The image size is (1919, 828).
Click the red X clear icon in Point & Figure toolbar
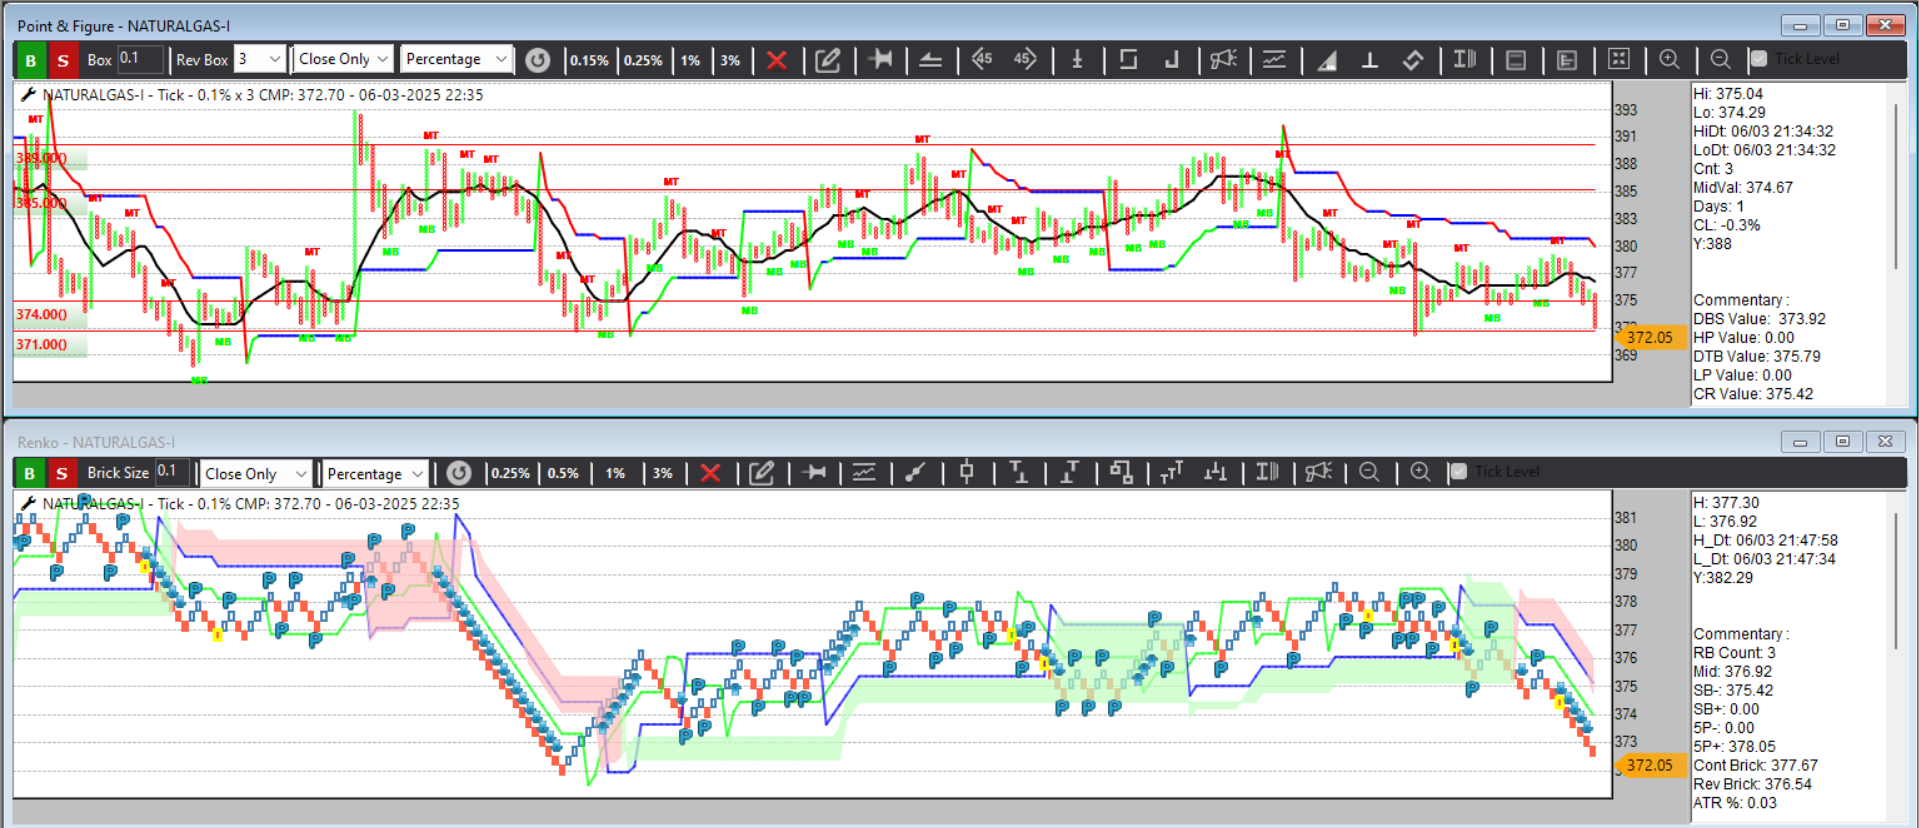(x=776, y=60)
